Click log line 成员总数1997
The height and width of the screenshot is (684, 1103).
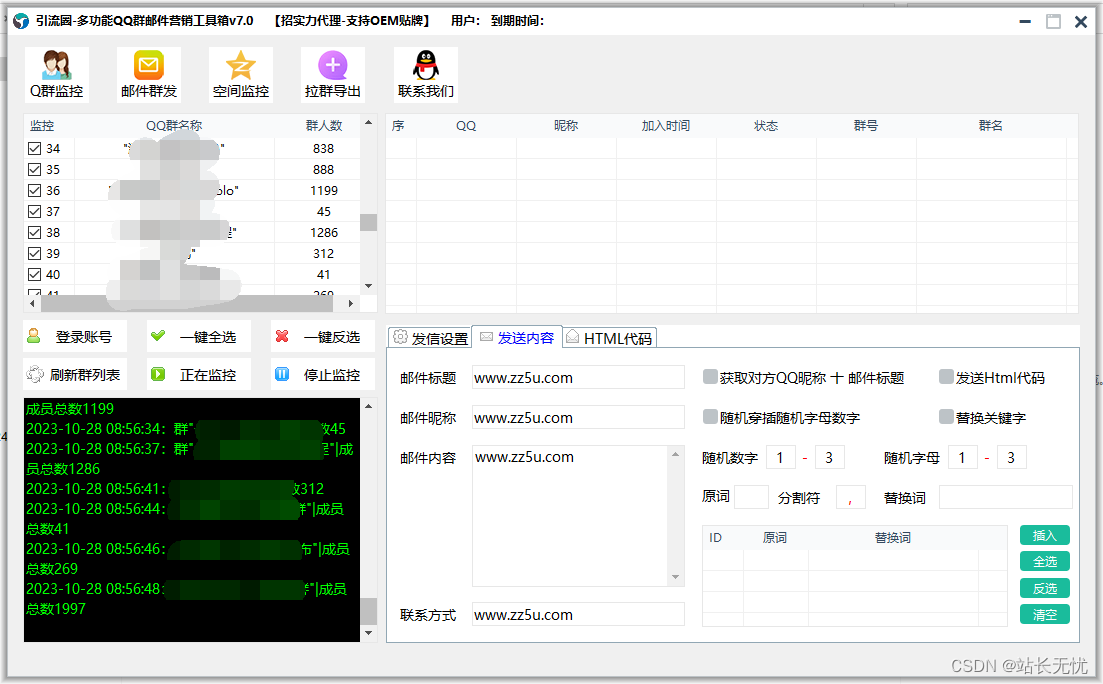click(56, 609)
